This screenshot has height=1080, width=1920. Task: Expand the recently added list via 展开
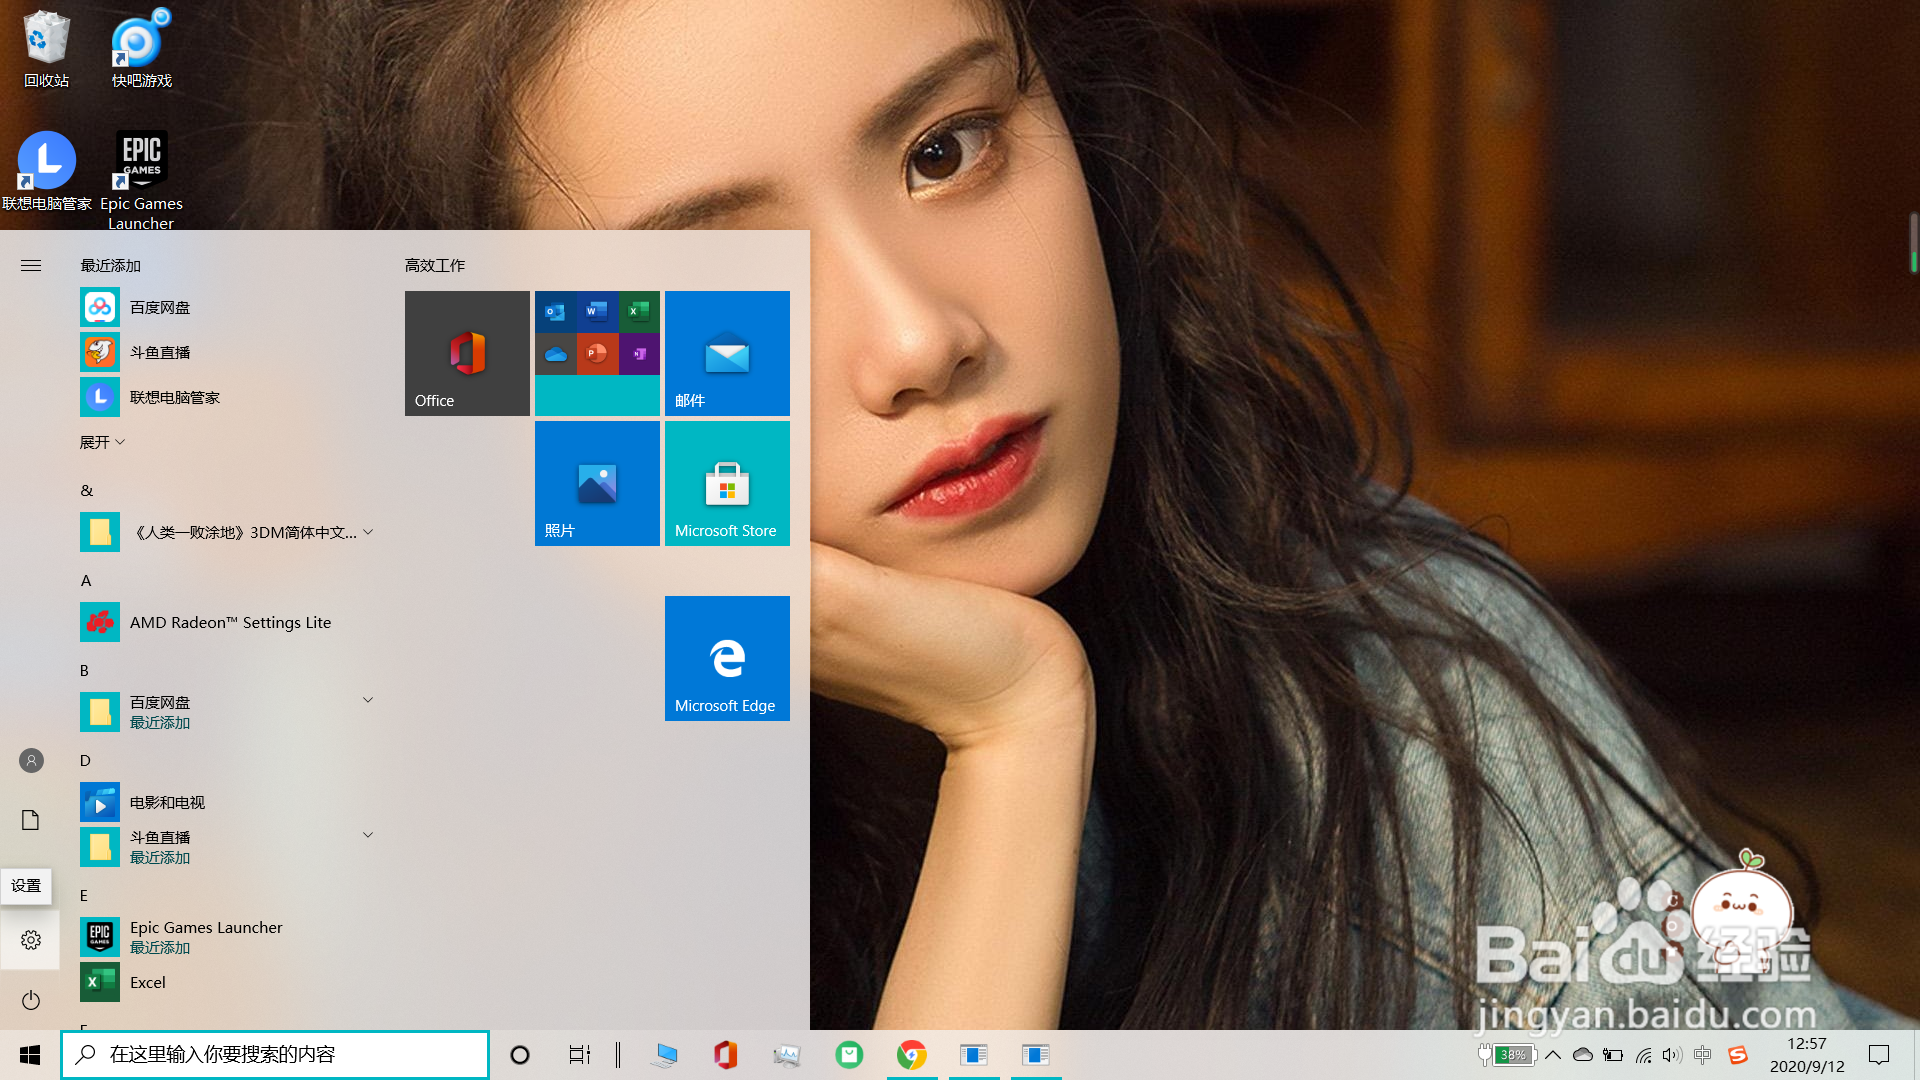click(102, 442)
